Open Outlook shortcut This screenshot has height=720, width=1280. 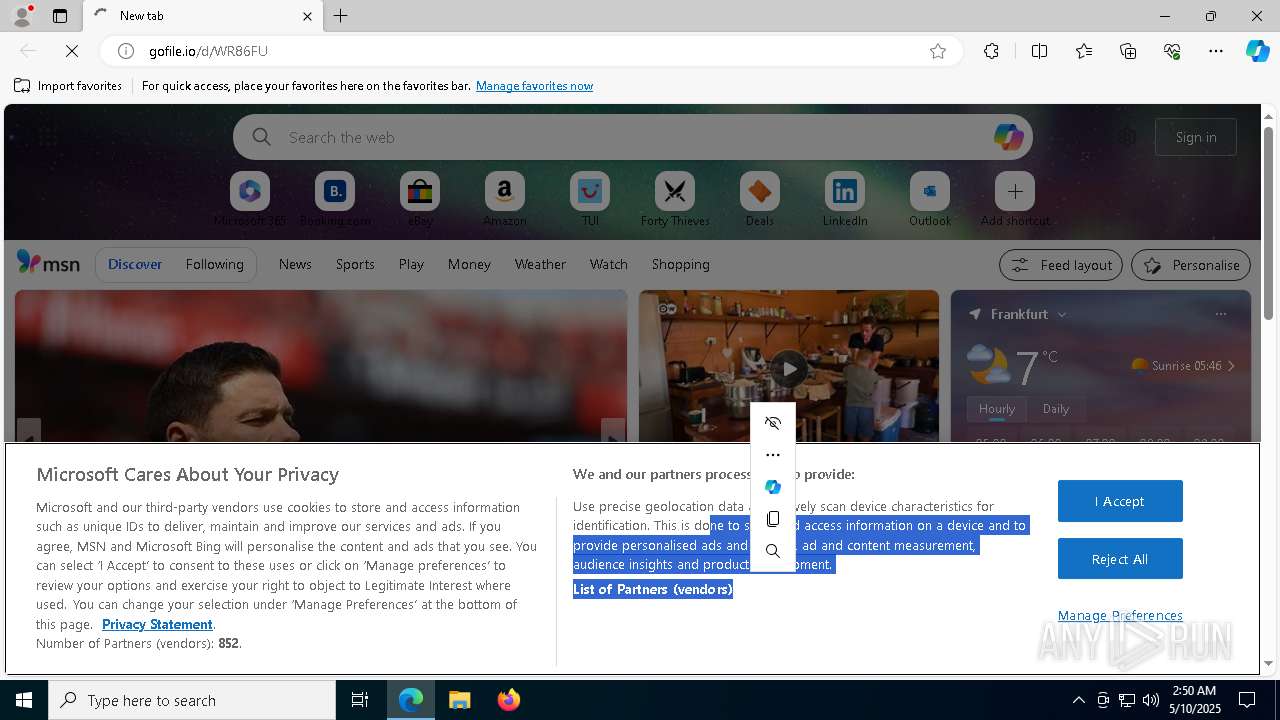[930, 199]
